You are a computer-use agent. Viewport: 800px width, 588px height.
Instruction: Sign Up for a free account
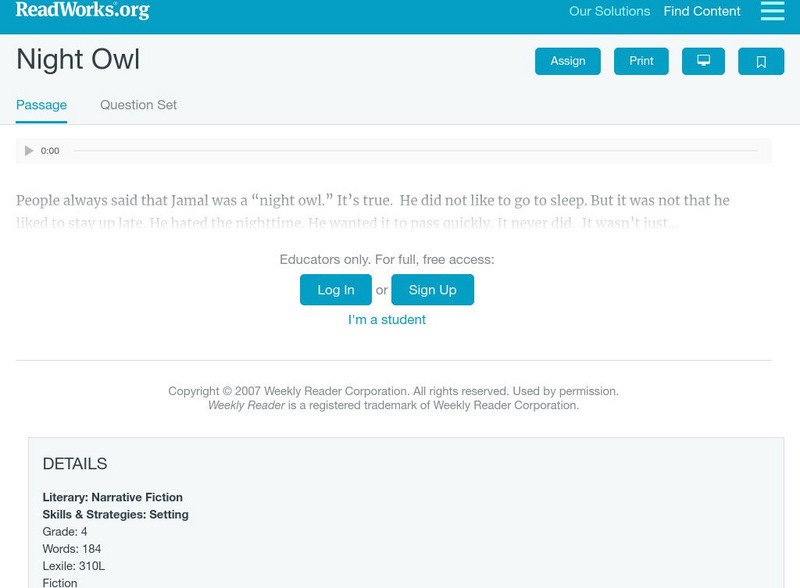click(432, 290)
